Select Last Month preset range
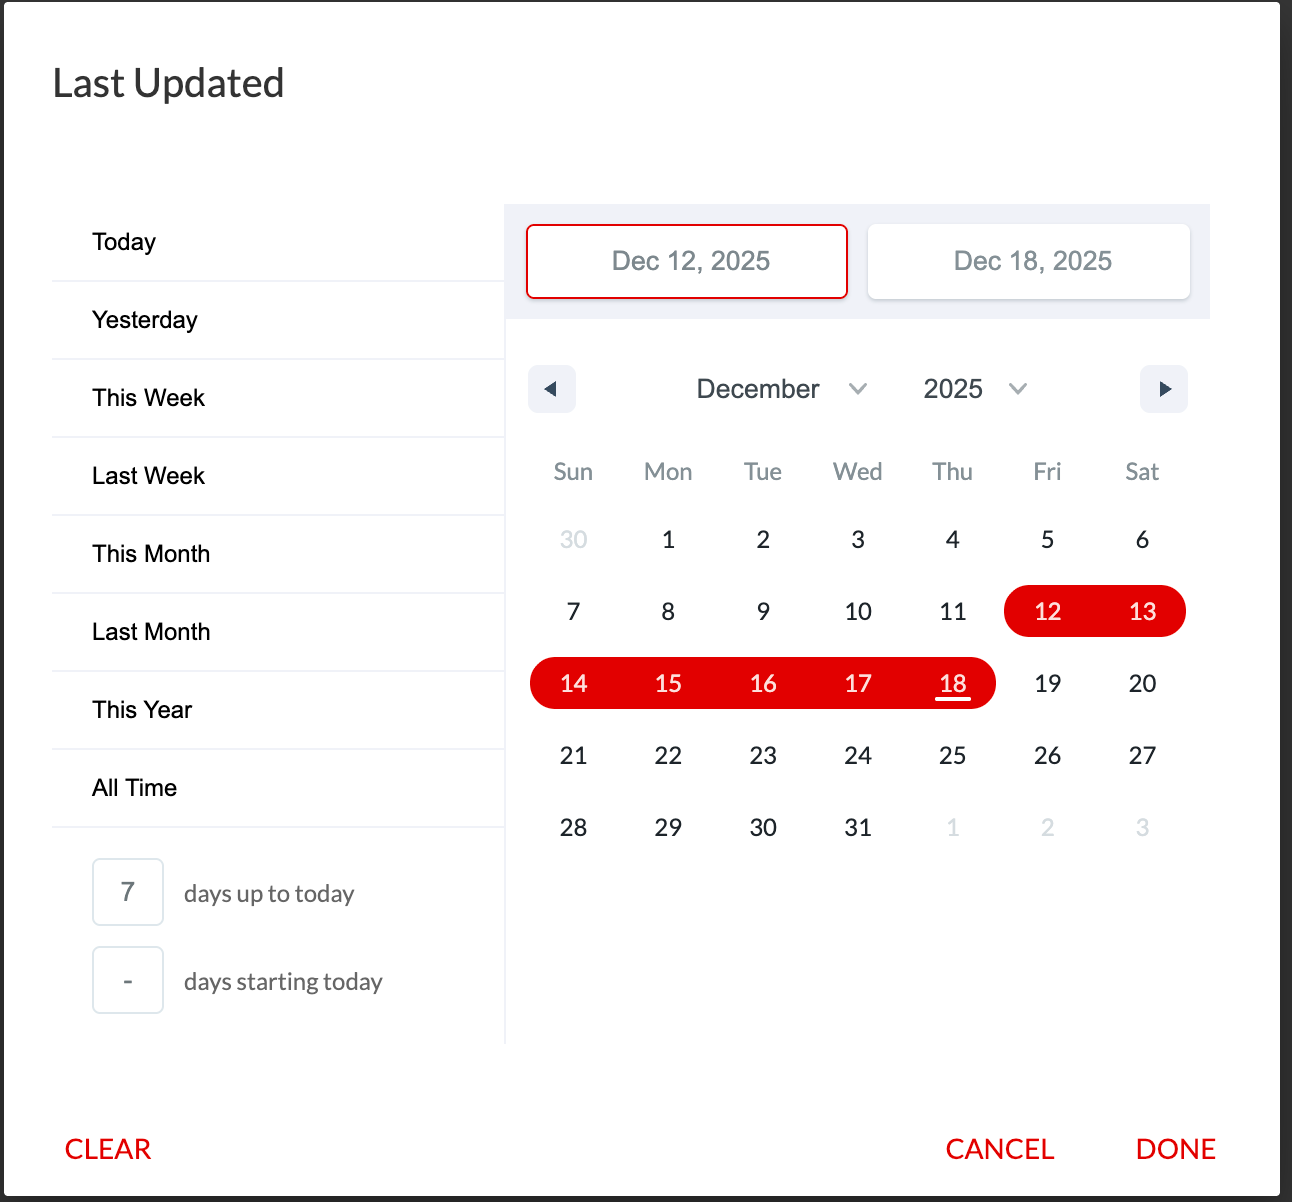The height and width of the screenshot is (1202, 1292). 151,632
